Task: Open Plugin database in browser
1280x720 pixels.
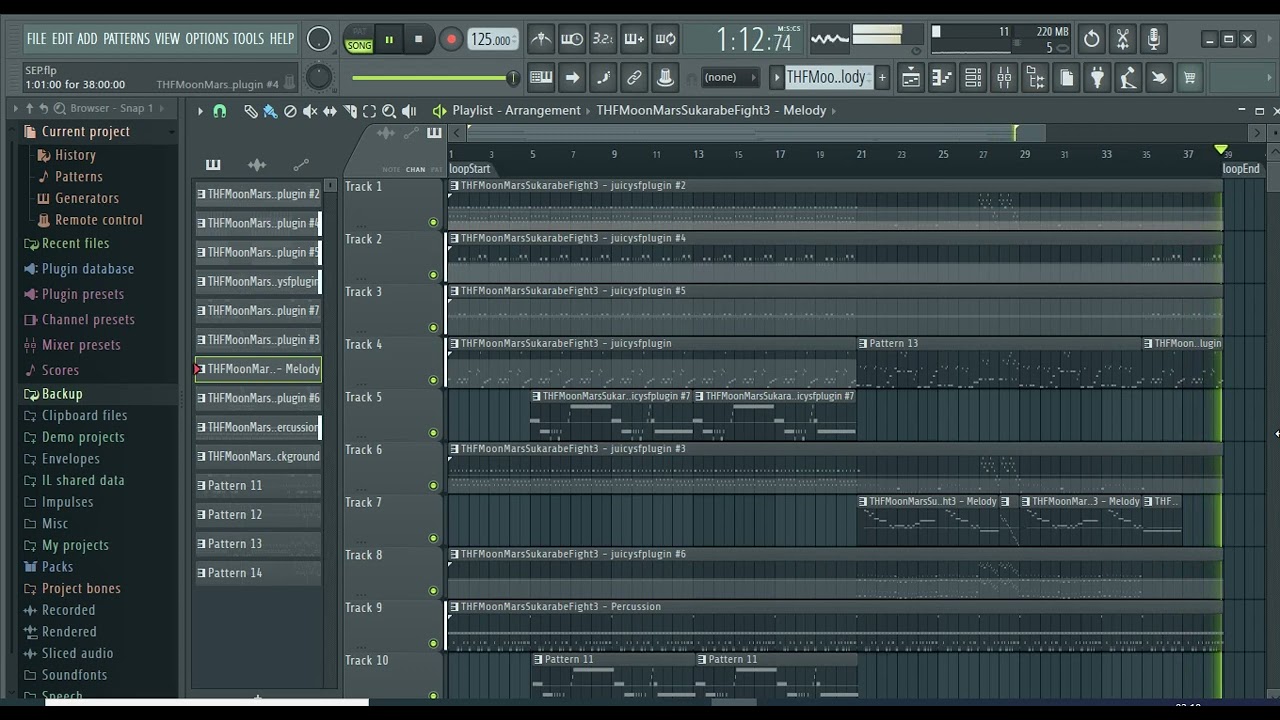Action: click(88, 269)
